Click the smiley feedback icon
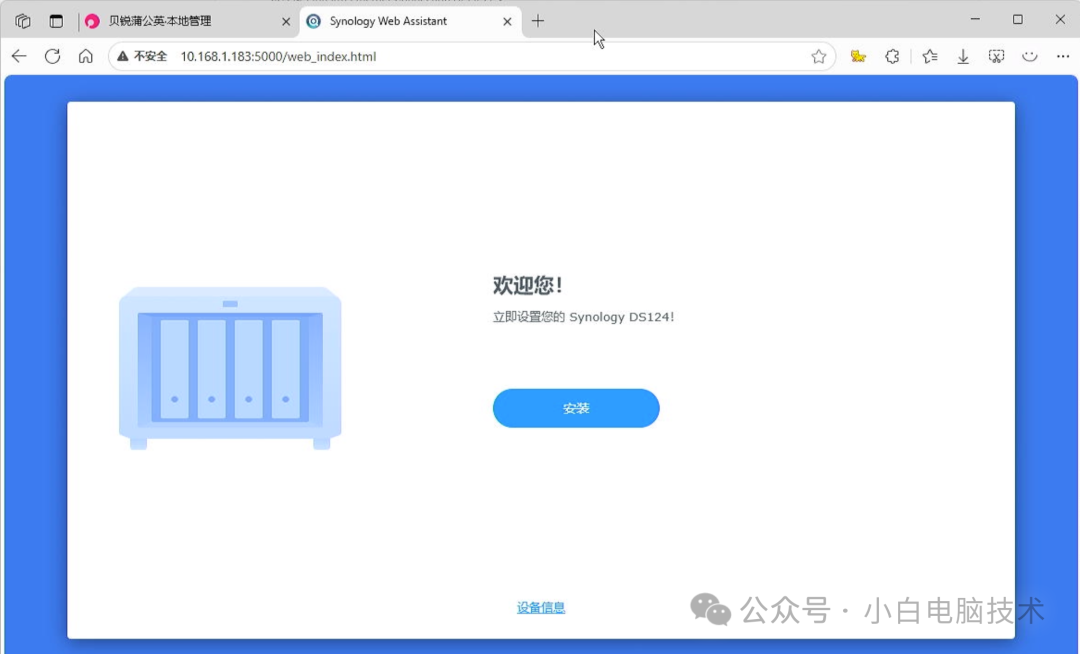This screenshot has width=1080, height=654. click(x=1030, y=56)
